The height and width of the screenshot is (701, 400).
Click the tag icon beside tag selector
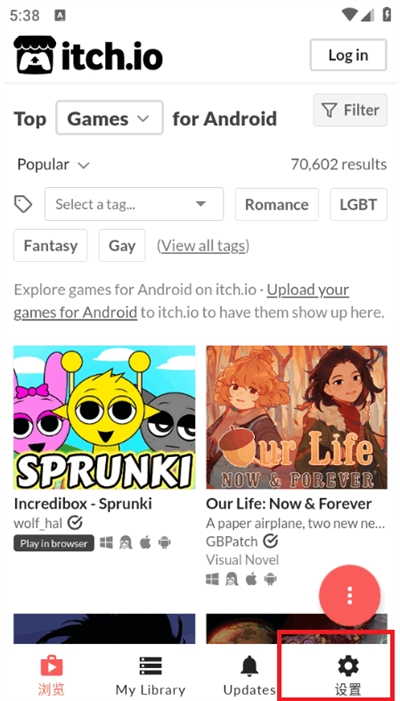[23, 204]
